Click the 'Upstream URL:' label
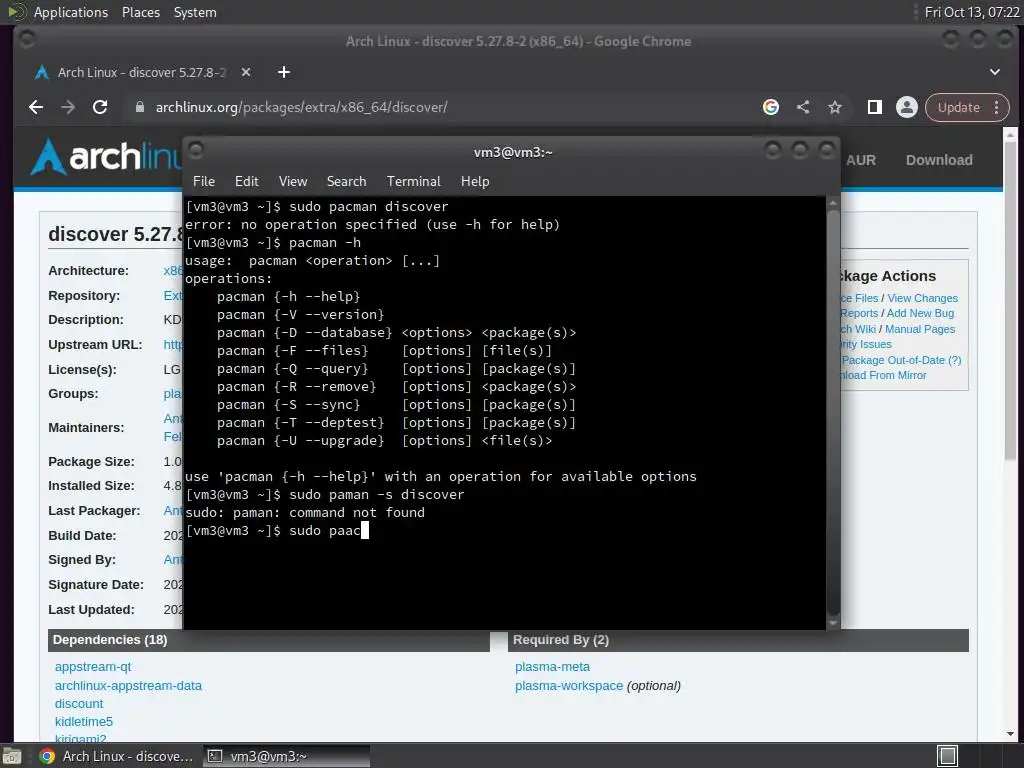 (x=95, y=345)
